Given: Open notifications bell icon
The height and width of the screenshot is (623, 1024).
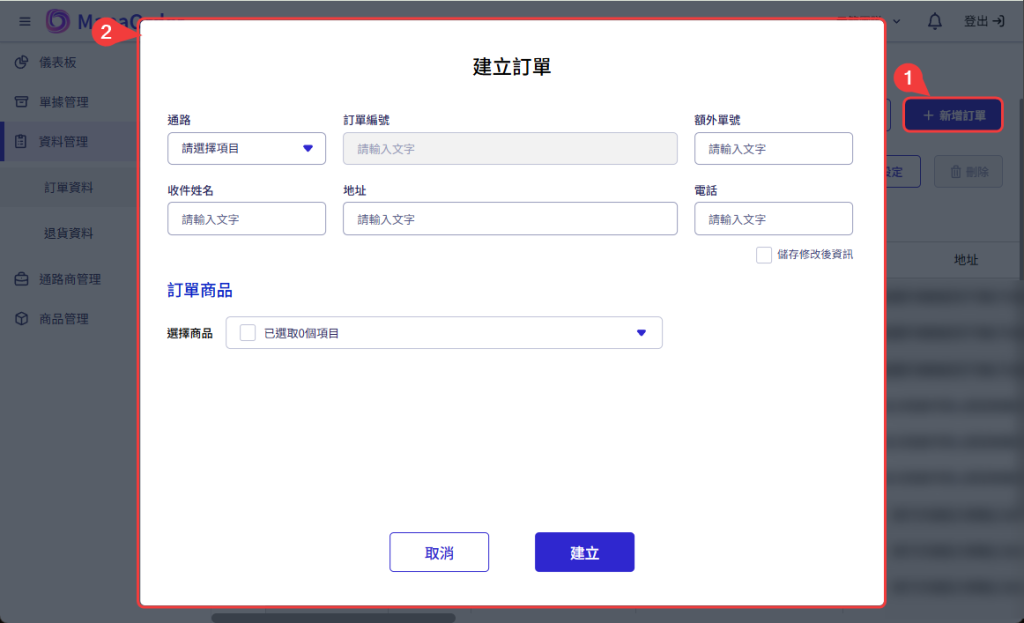Looking at the screenshot, I should point(935,21).
